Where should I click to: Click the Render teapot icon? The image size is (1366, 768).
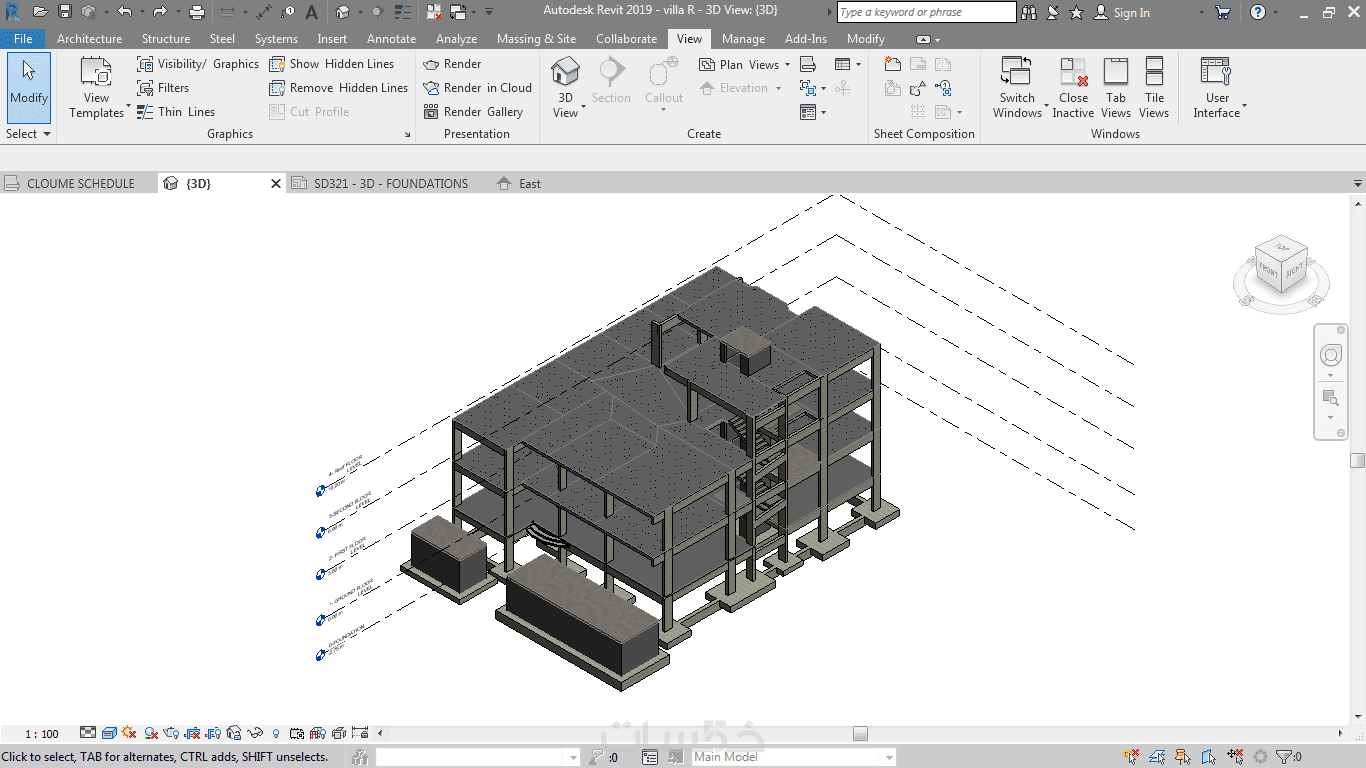(x=431, y=64)
